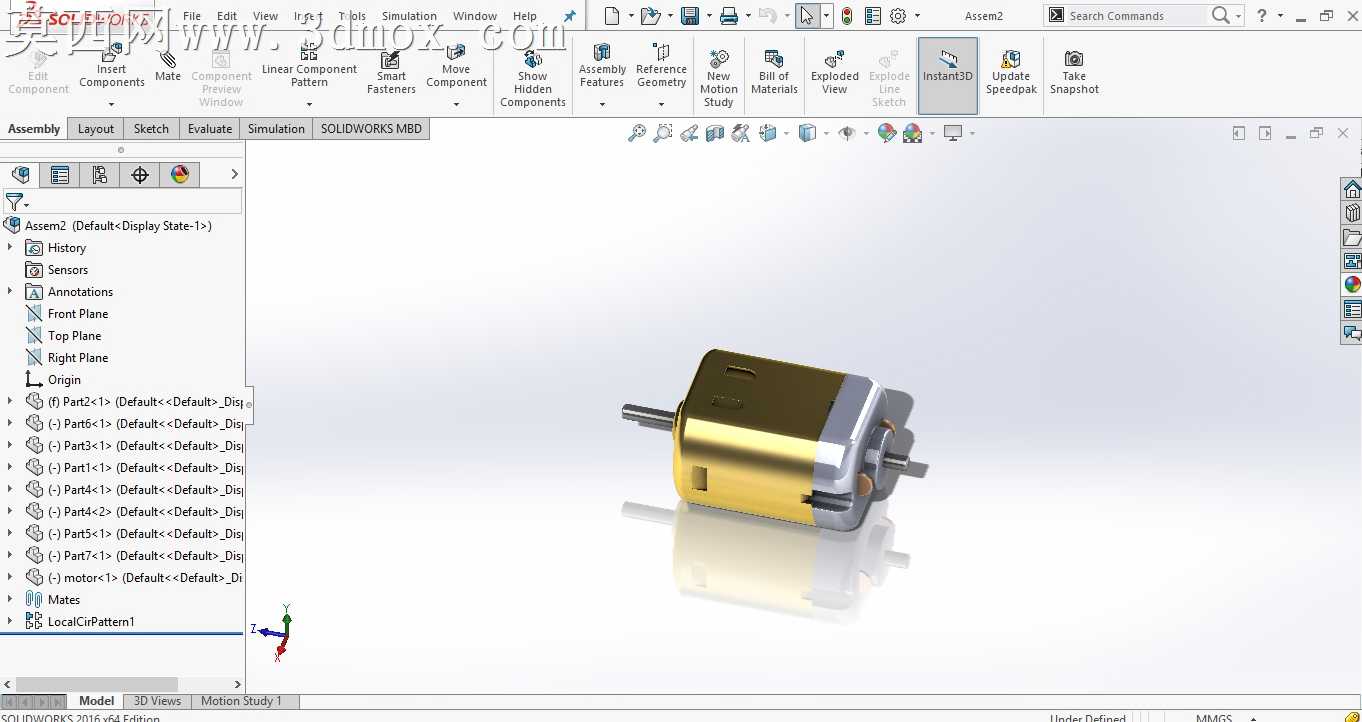Open the Insert Components tool
The height and width of the screenshot is (722, 1362).
112,67
